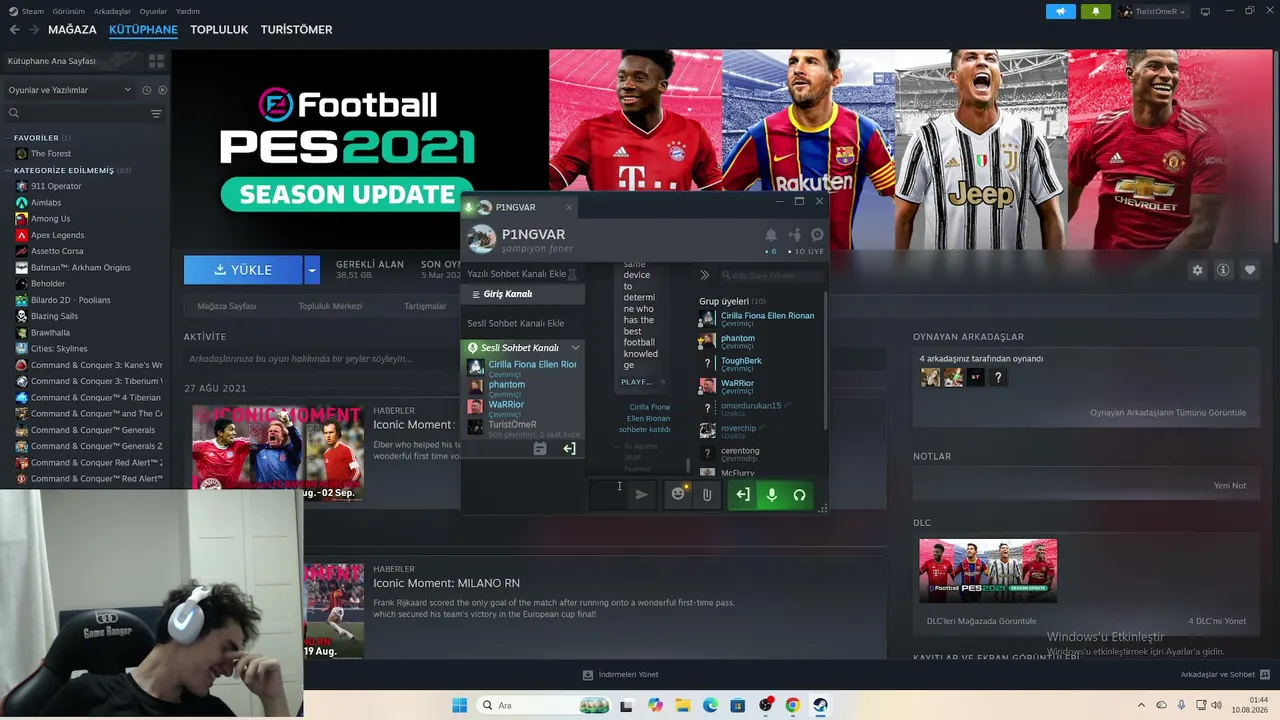Viewport: 1280px width, 720px height.
Task: Open the Windows Start menu
Action: pyautogui.click(x=460, y=705)
